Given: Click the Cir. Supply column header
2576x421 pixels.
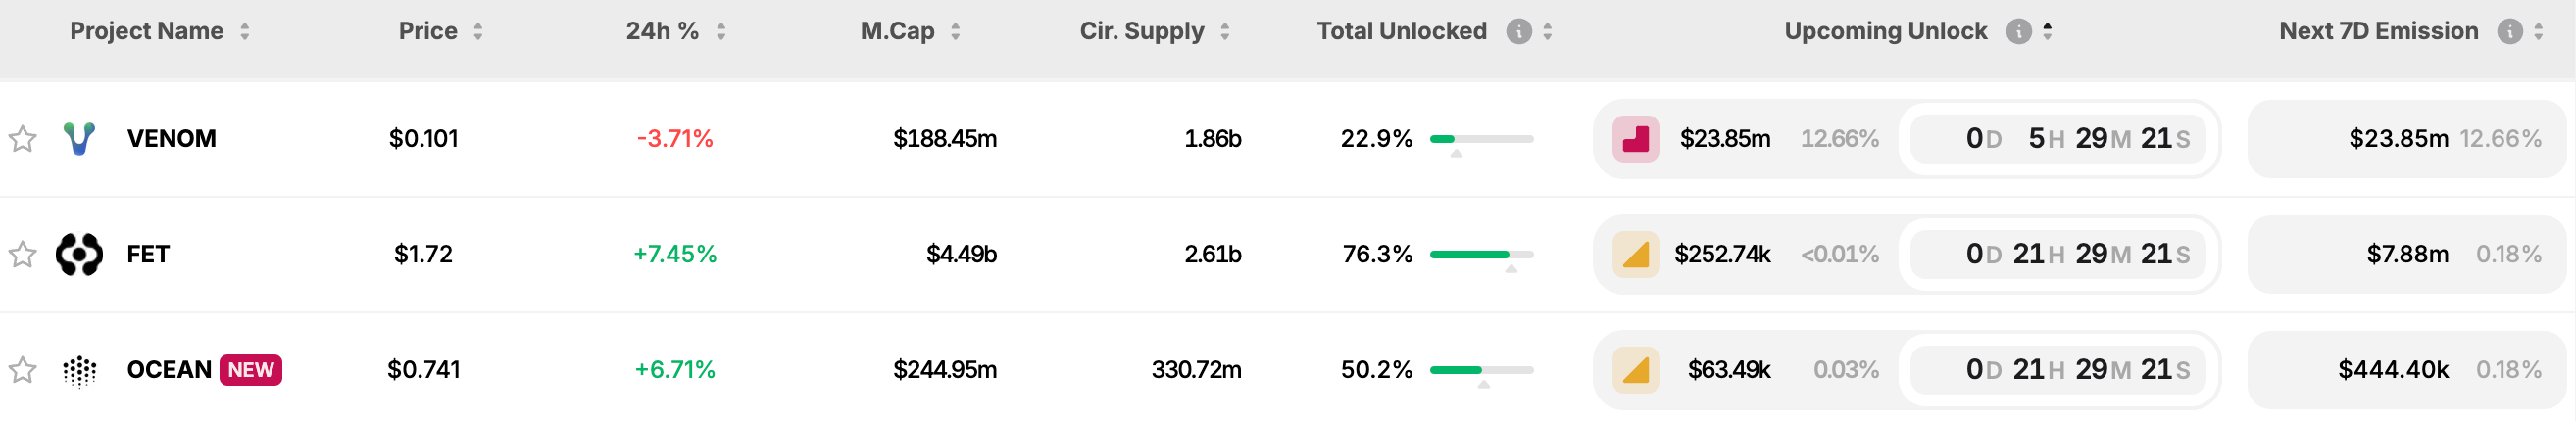Looking at the screenshot, I should pyautogui.click(x=1141, y=31).
